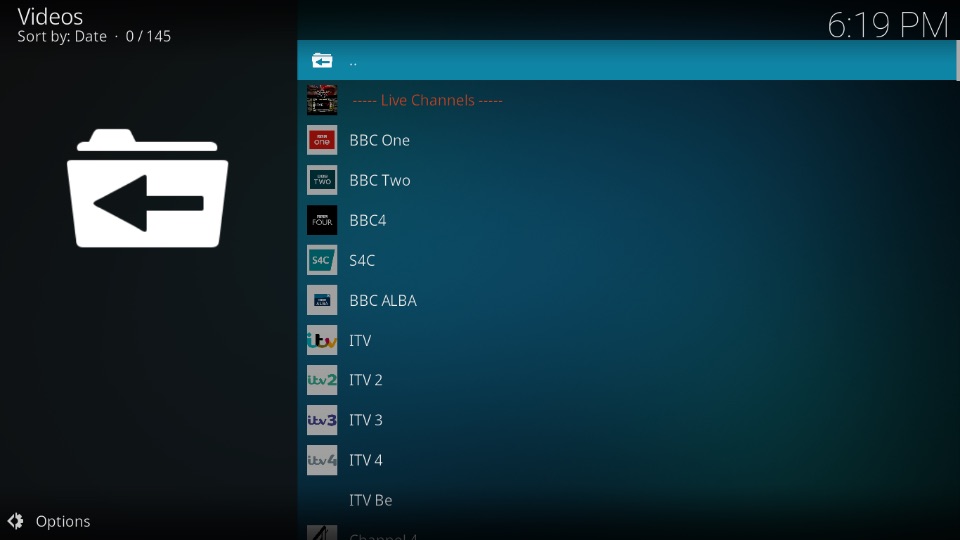This screenshot has width=960, height=540.
Task: Click the BBC Four black logo
Action: [x=322, y=220]
